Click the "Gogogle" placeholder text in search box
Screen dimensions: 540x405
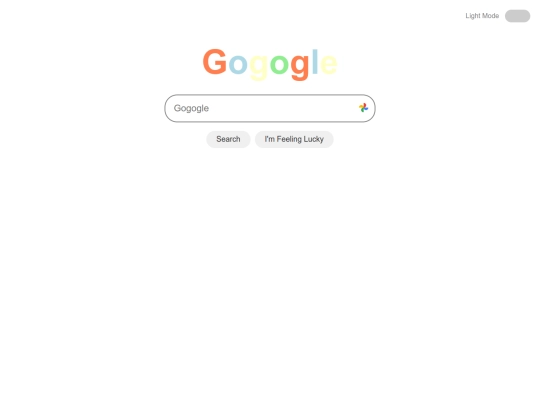coord(191,108)
